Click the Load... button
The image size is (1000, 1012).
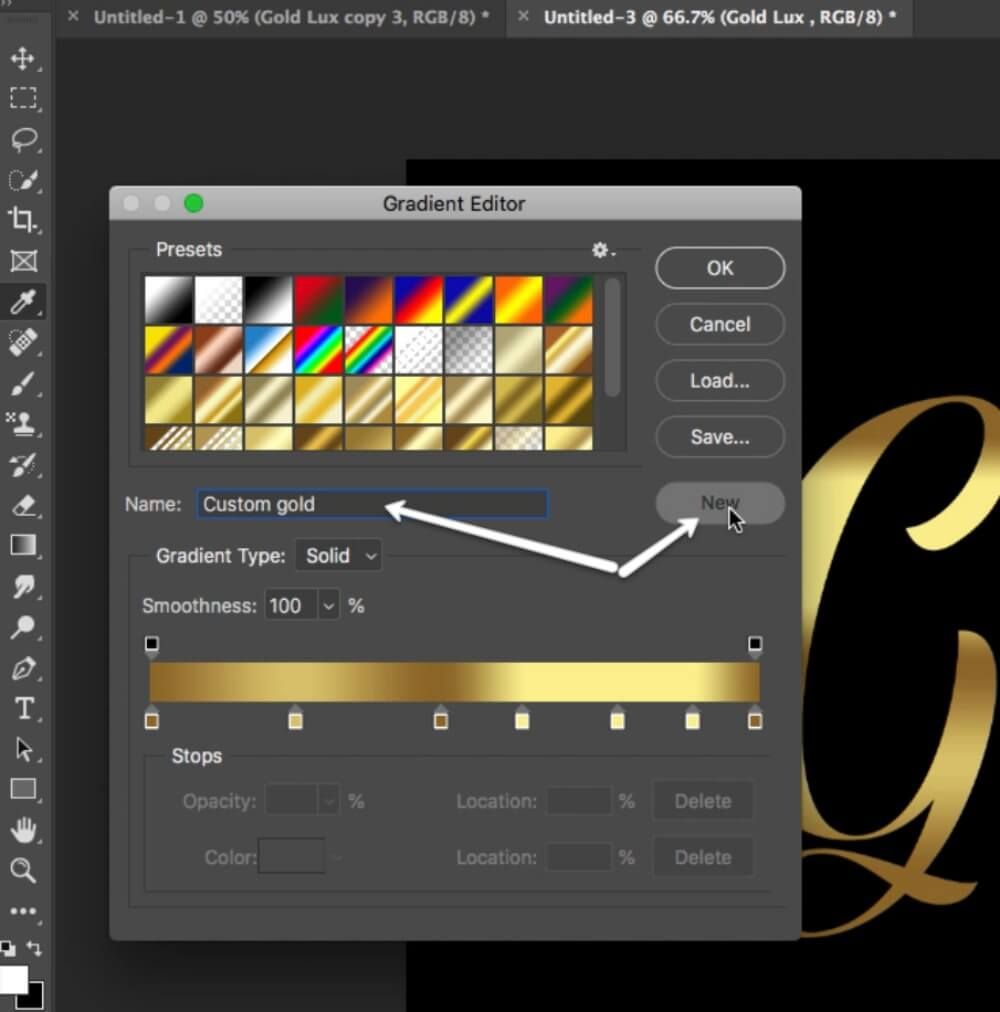point(720,381)
